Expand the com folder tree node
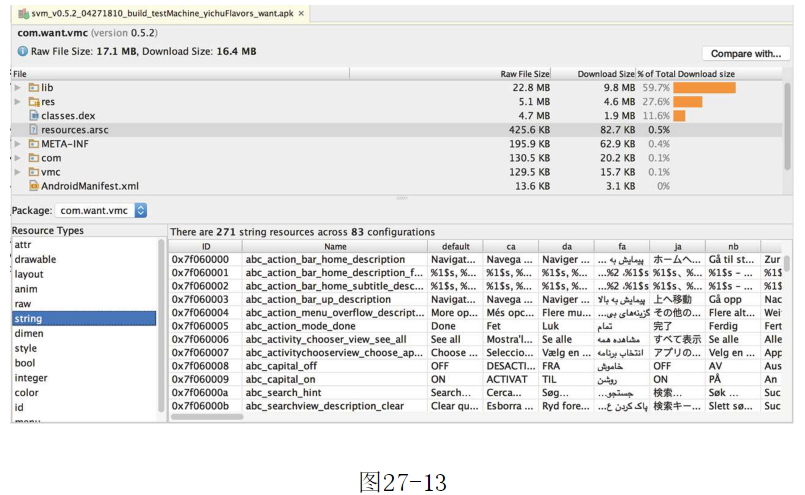The image size is (805, 495). pos(18,158)
